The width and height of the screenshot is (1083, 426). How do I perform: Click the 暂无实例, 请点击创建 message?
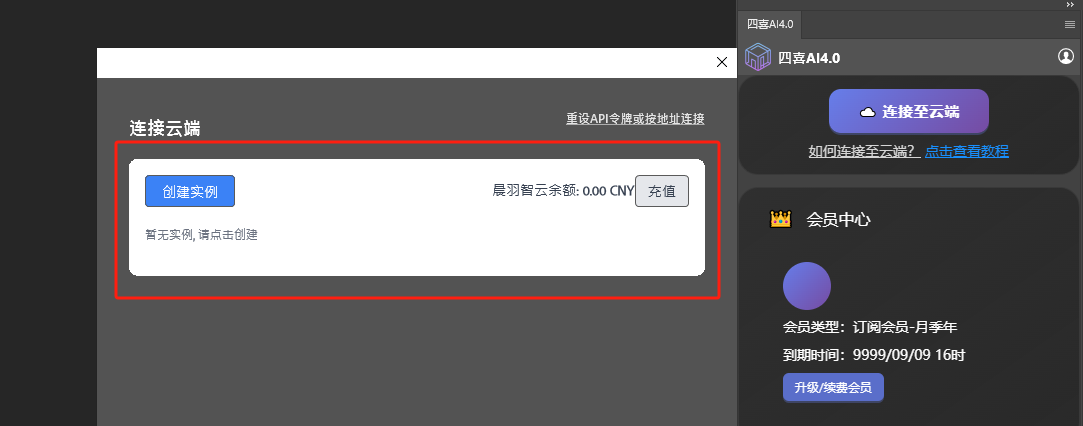pyautogui.click(x=201, y=235)
